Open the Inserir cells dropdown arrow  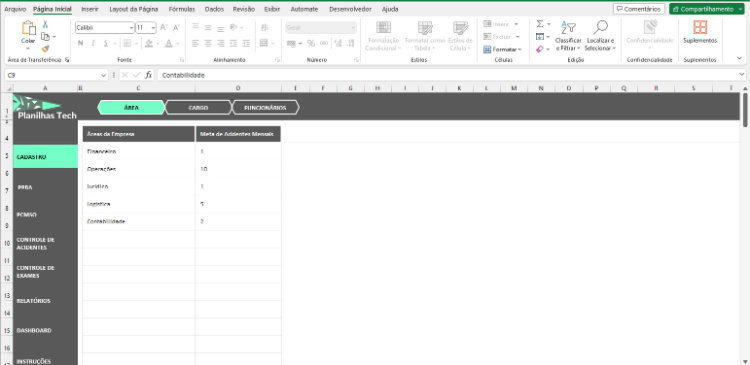[517, 24]
